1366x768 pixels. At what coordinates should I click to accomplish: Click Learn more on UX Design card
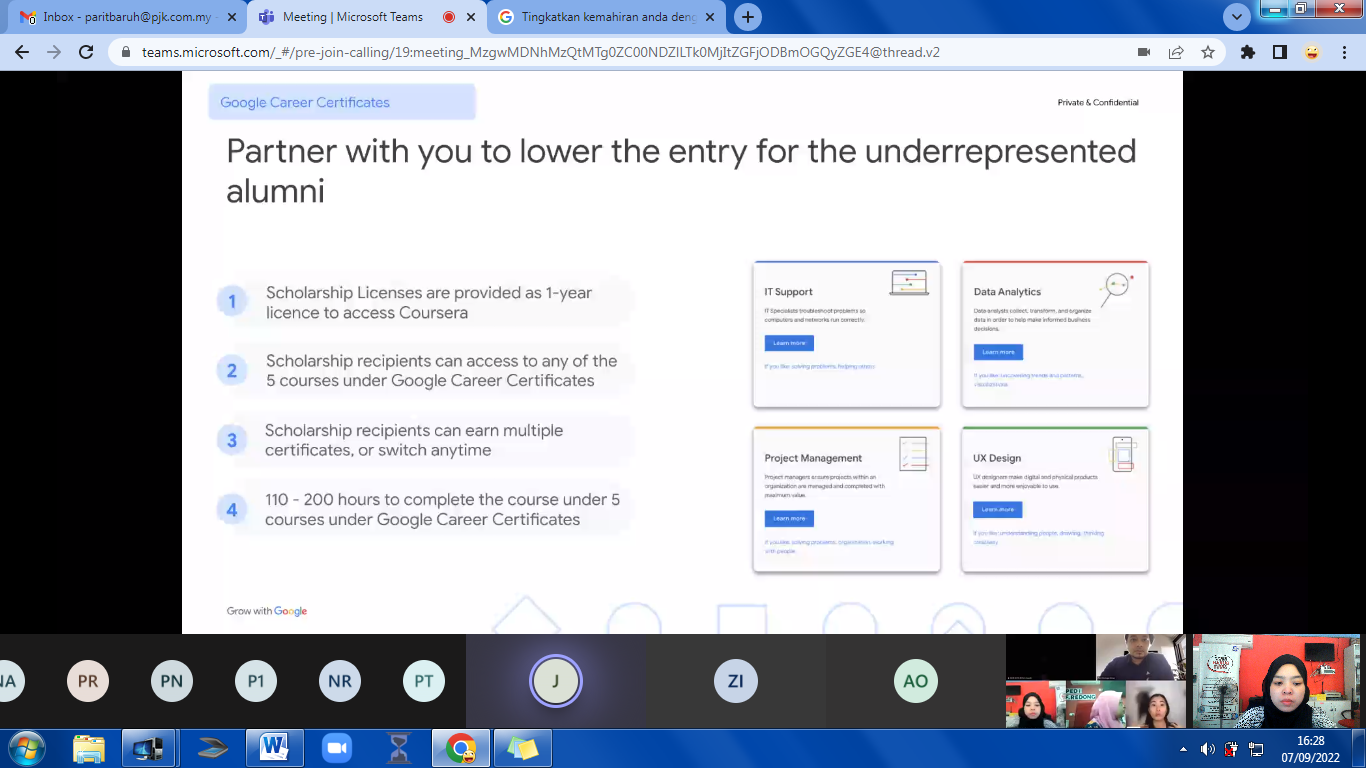pyautogui.click(x=997, y=510)
